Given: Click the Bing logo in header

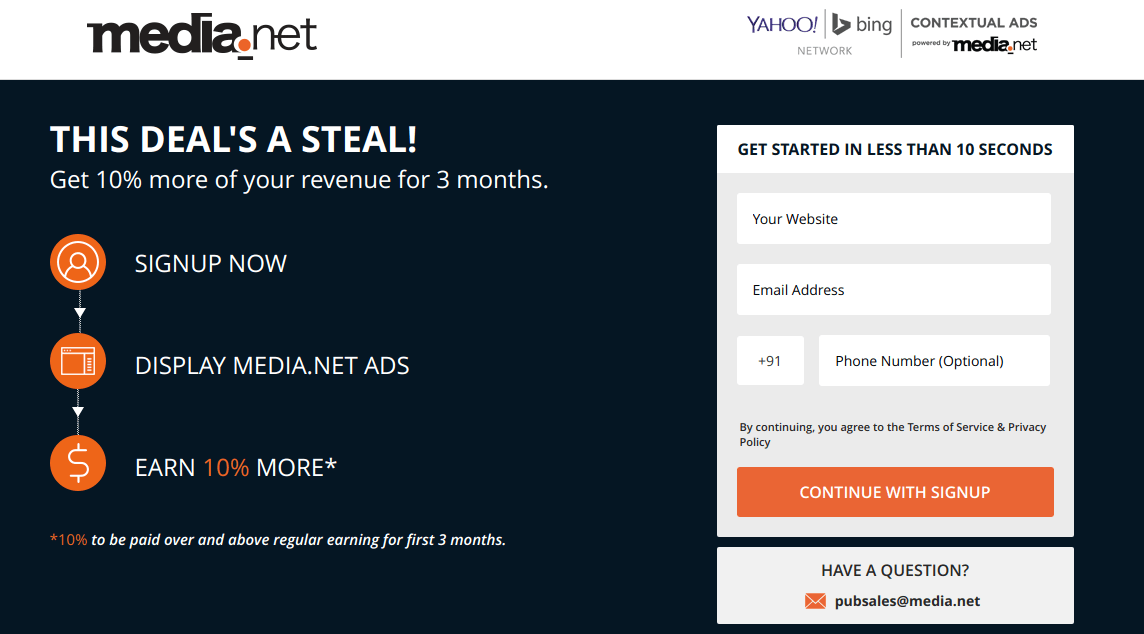Looking at the screenshot, I should pos(862,24).
